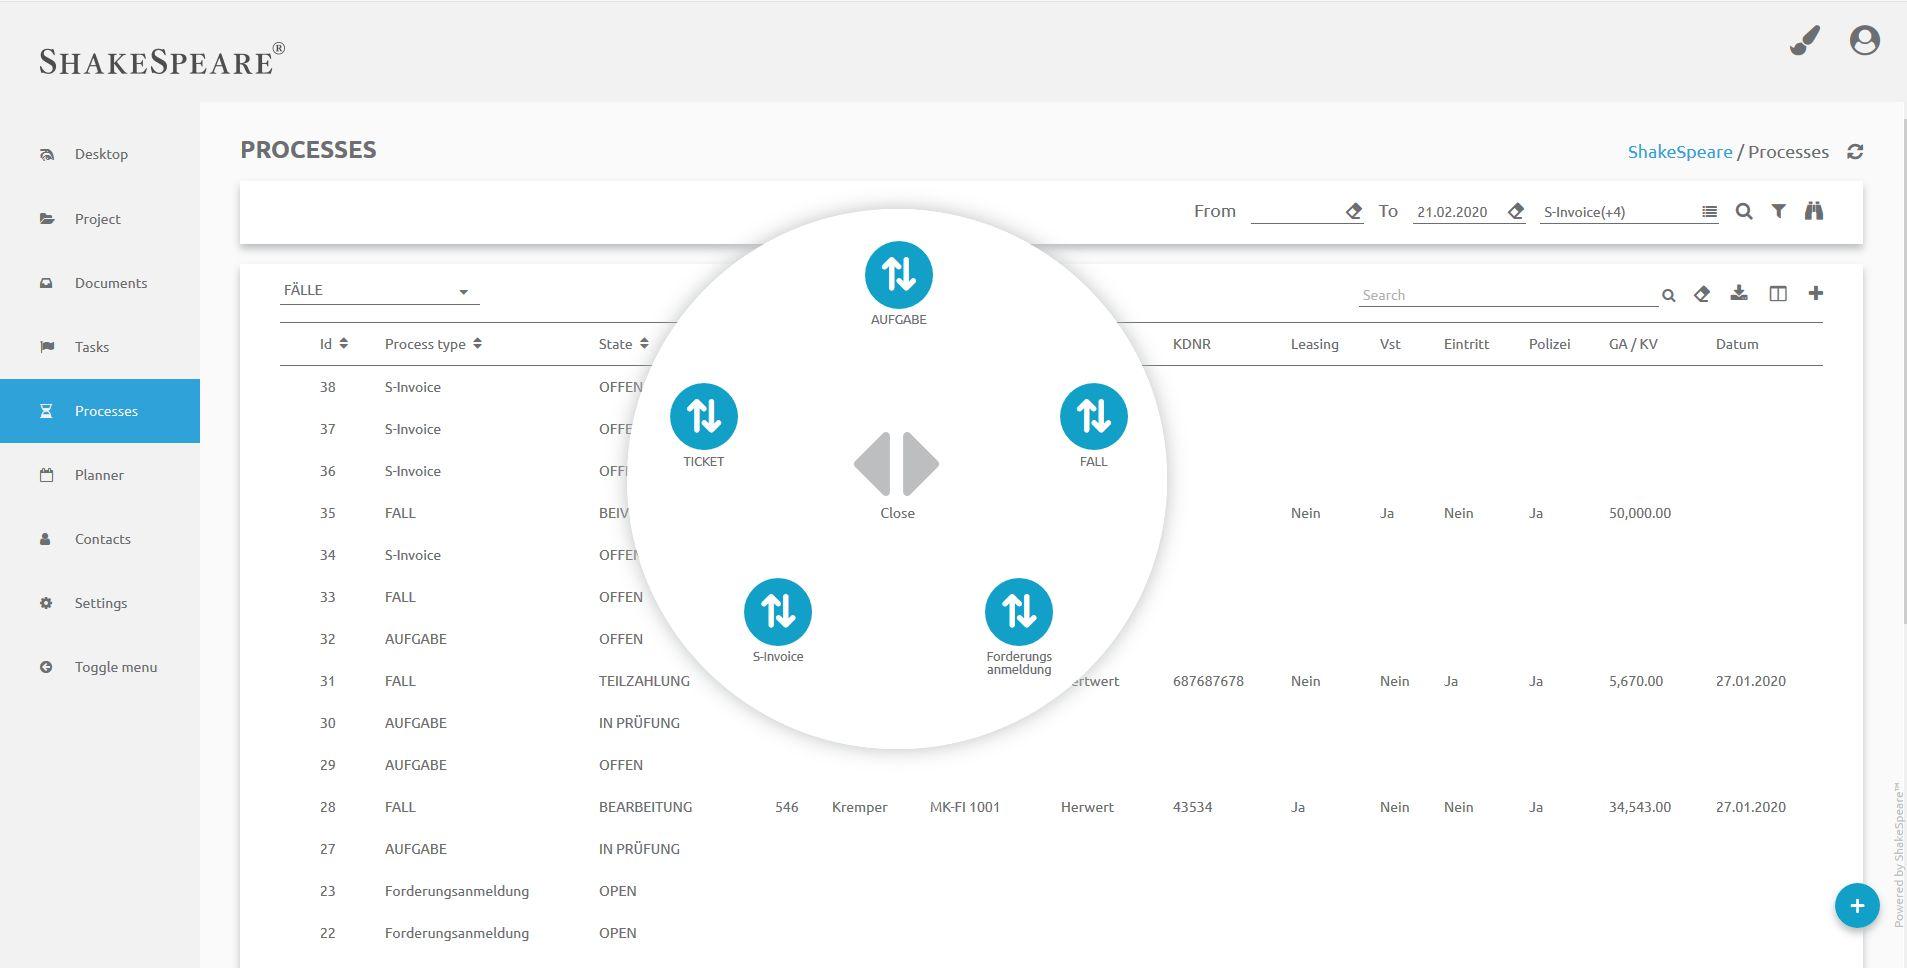The image size is (1907, 968).
Task: Select FALL in radial menu
Action: 1094,417
